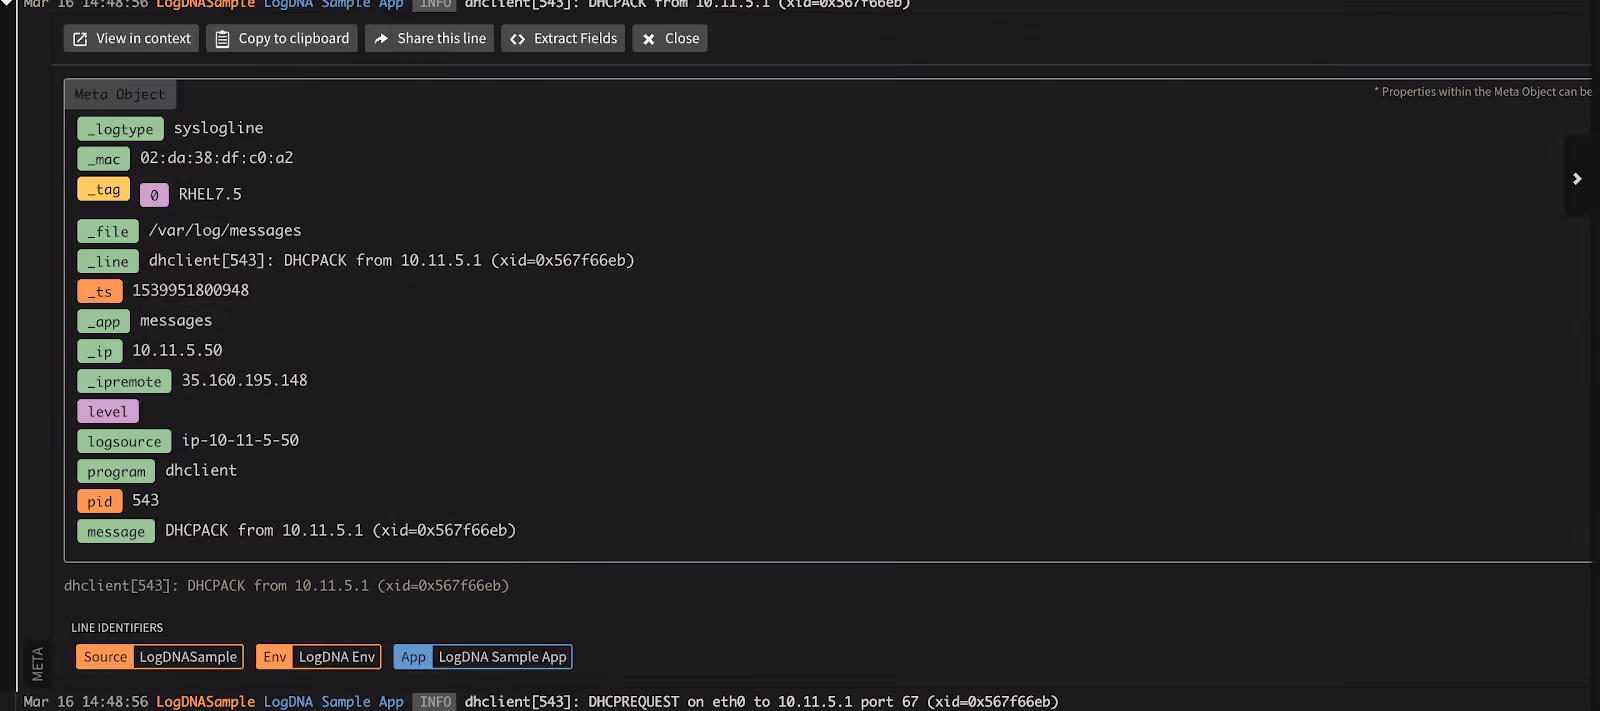Click the Env LogDNA Env identifier

319,657
